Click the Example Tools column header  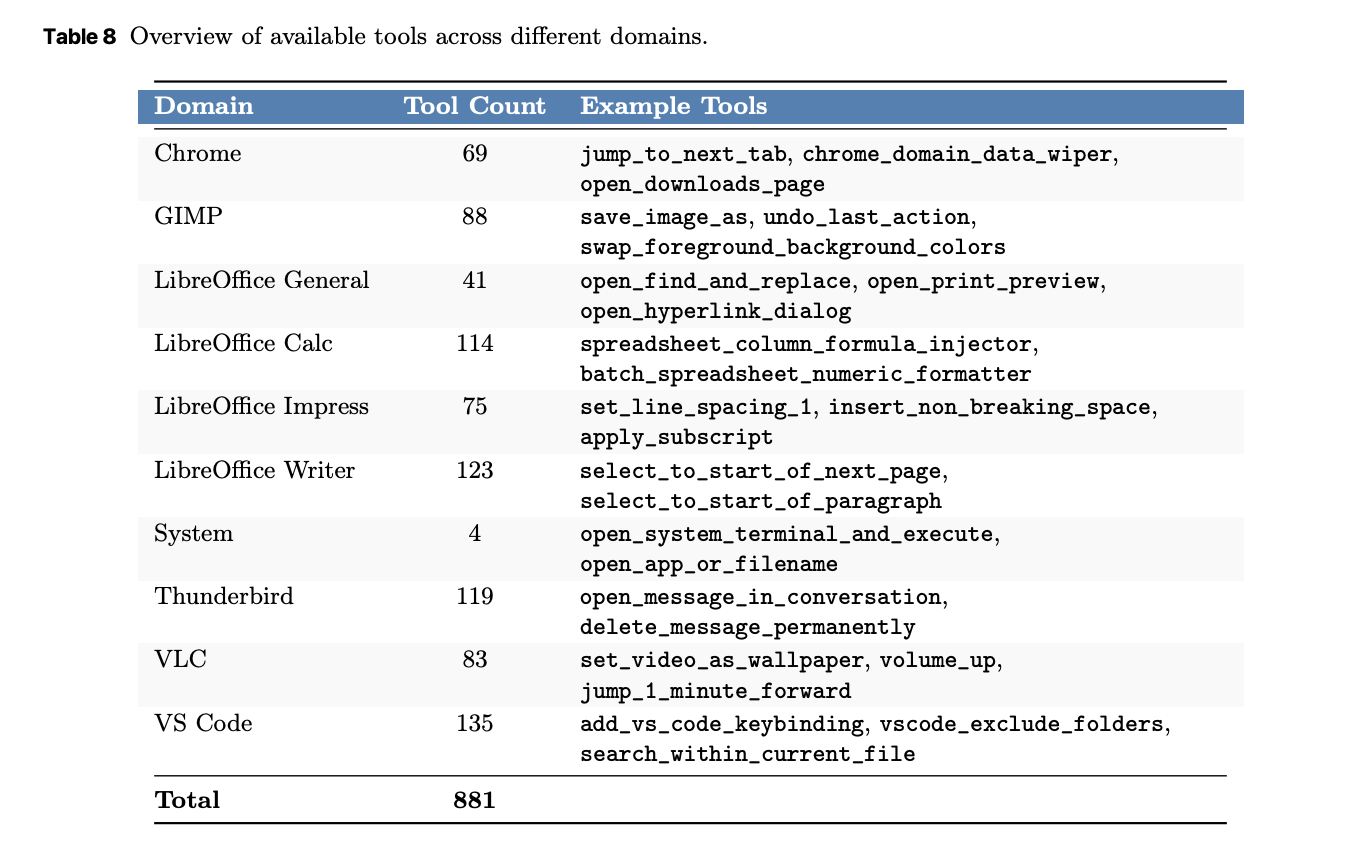tap(674, 106)
